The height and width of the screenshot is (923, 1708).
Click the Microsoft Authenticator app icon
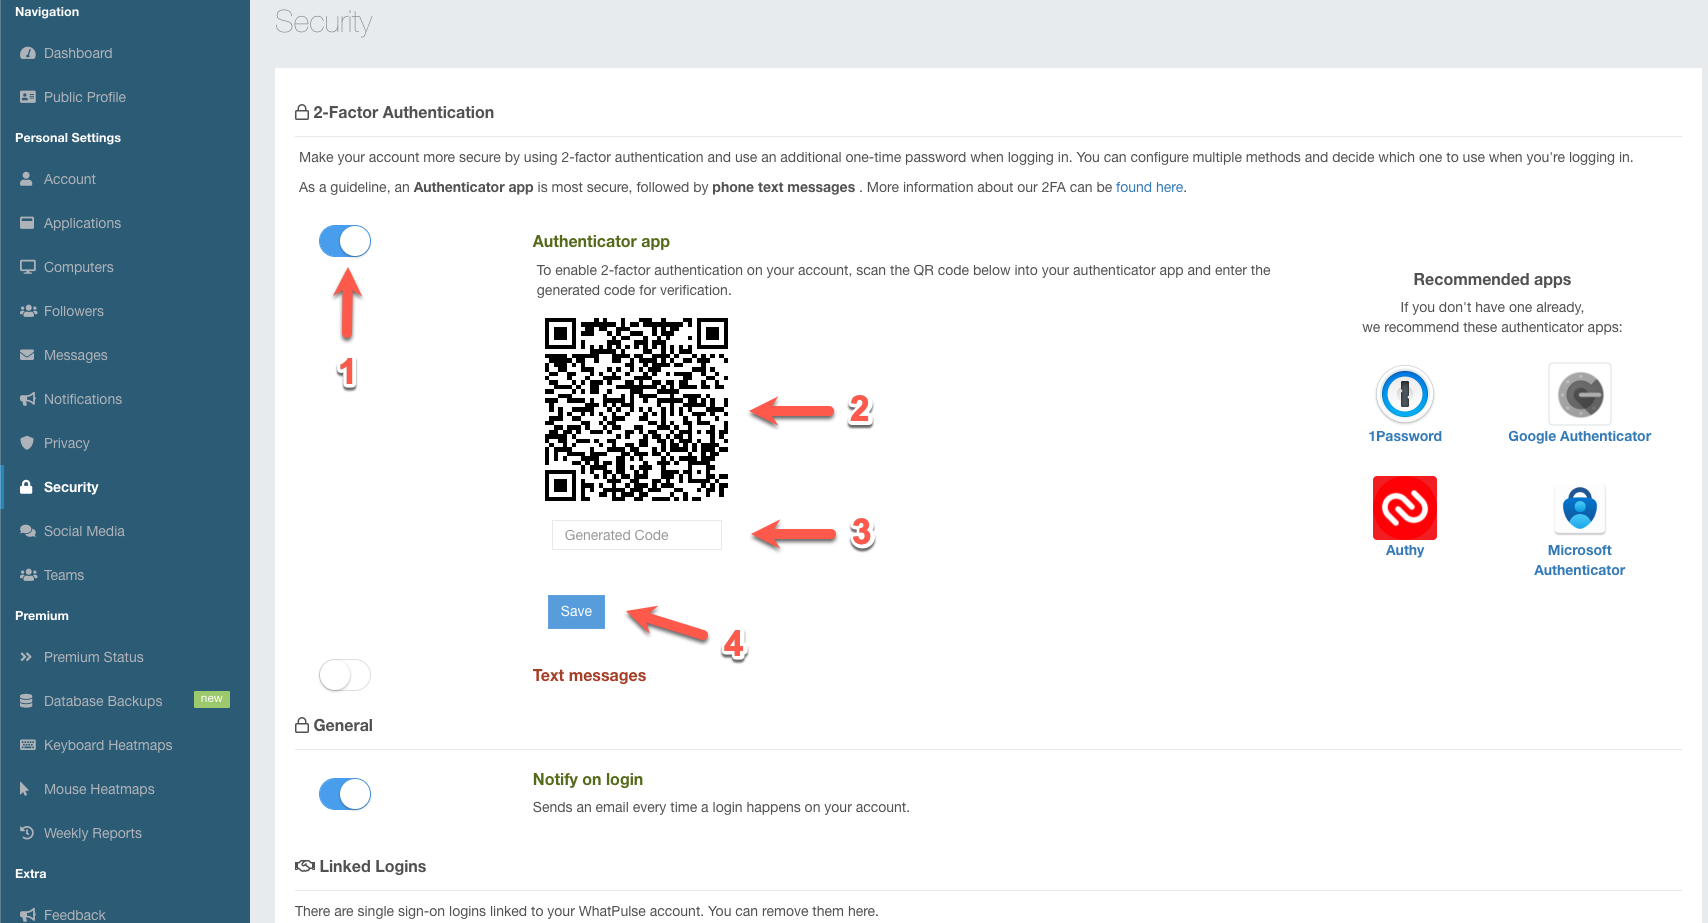(1579, 508)
